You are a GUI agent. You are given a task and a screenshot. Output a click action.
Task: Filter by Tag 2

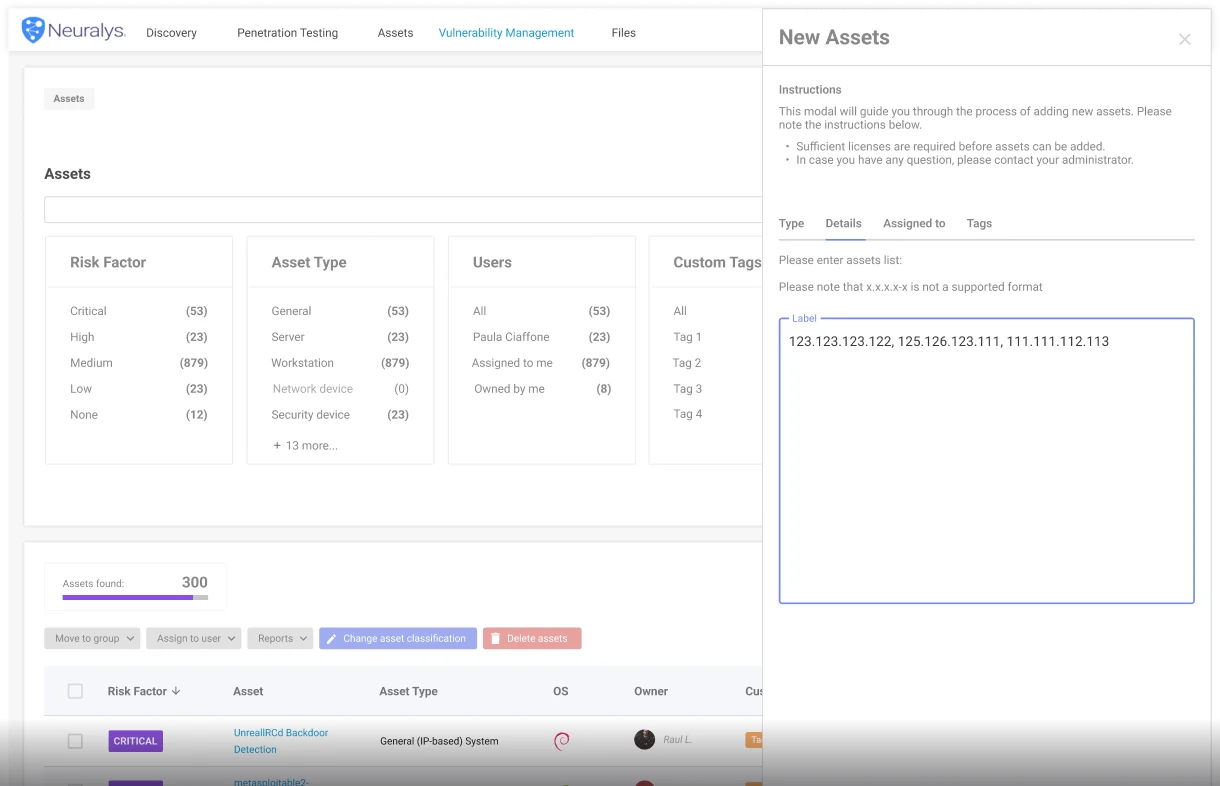687,363
